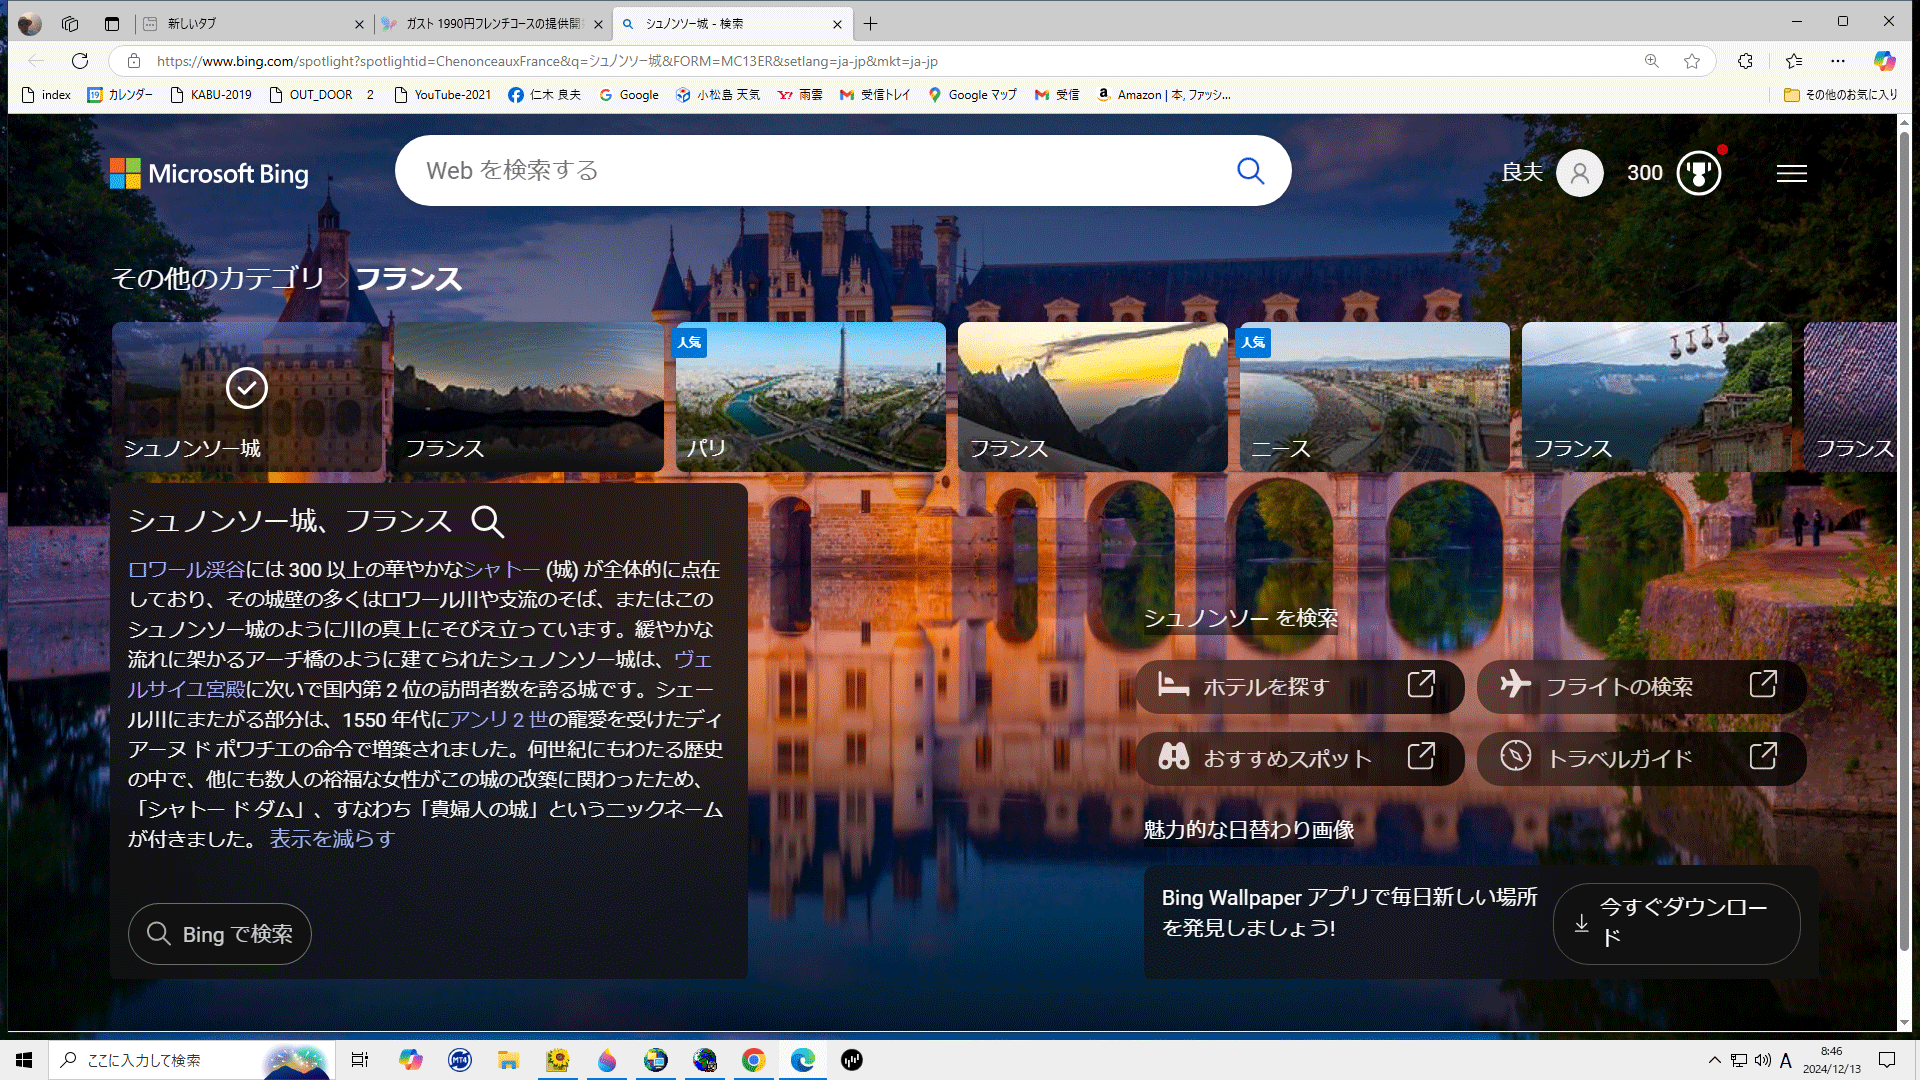This screenshot has height=1080, width=1920.
Task: Click the user account avatar icon
Action: coord(1580,173)
